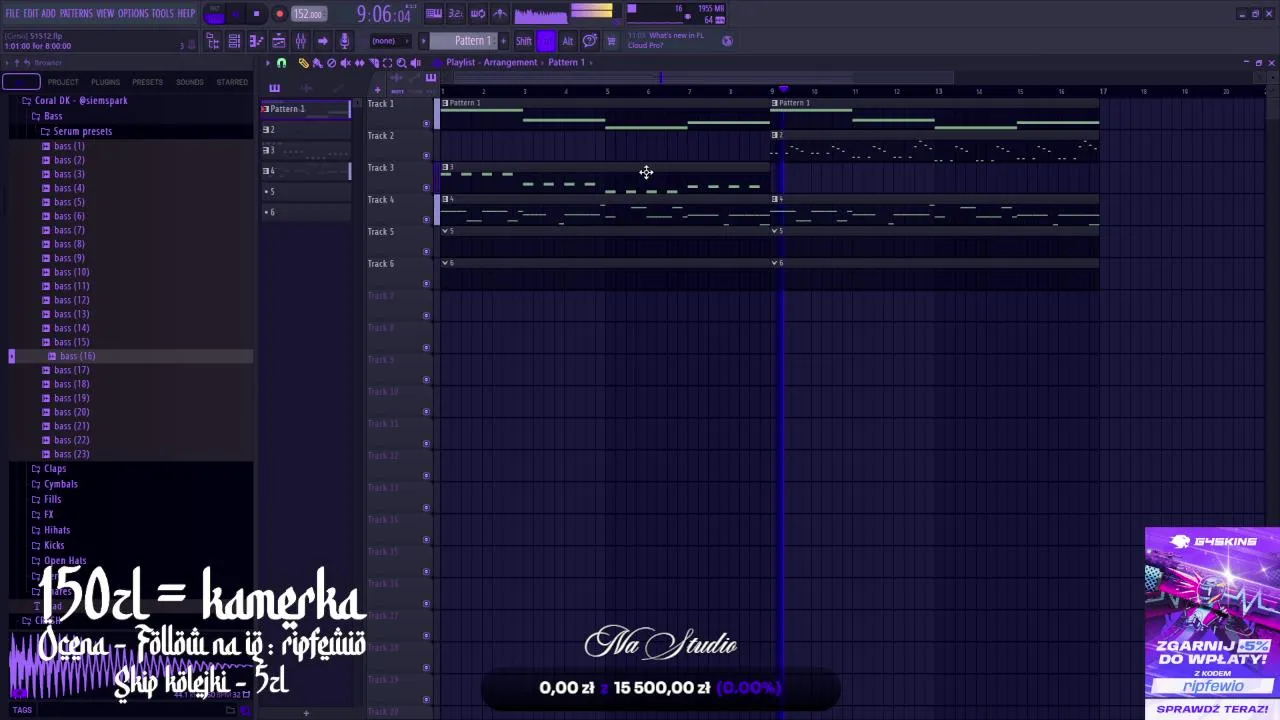Open the piano roll view icon
The height and width of the screenshot is (720, 1280).
pos(256,41)
